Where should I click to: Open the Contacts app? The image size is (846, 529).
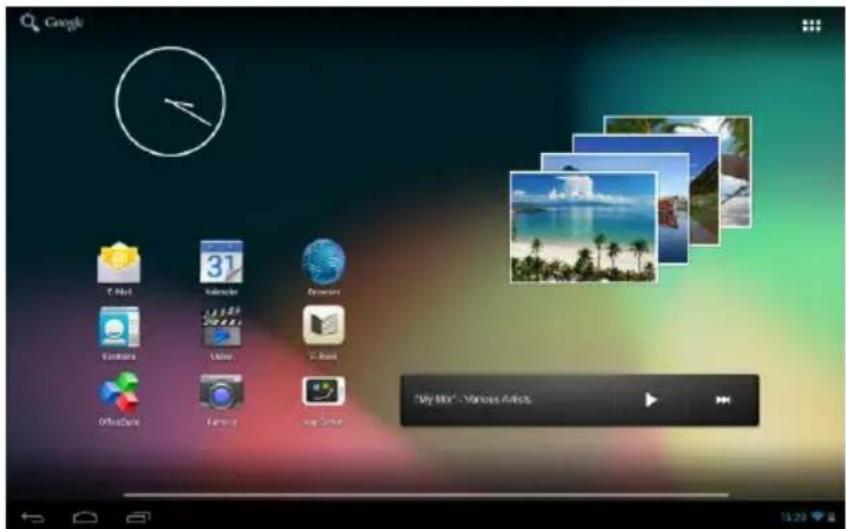(119, 328)
